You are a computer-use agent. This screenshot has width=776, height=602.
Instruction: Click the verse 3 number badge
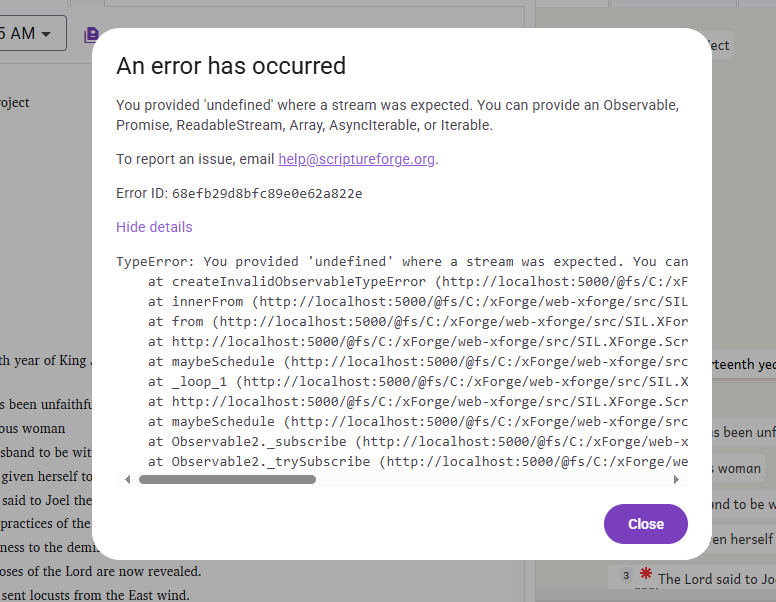click(625, 576)
